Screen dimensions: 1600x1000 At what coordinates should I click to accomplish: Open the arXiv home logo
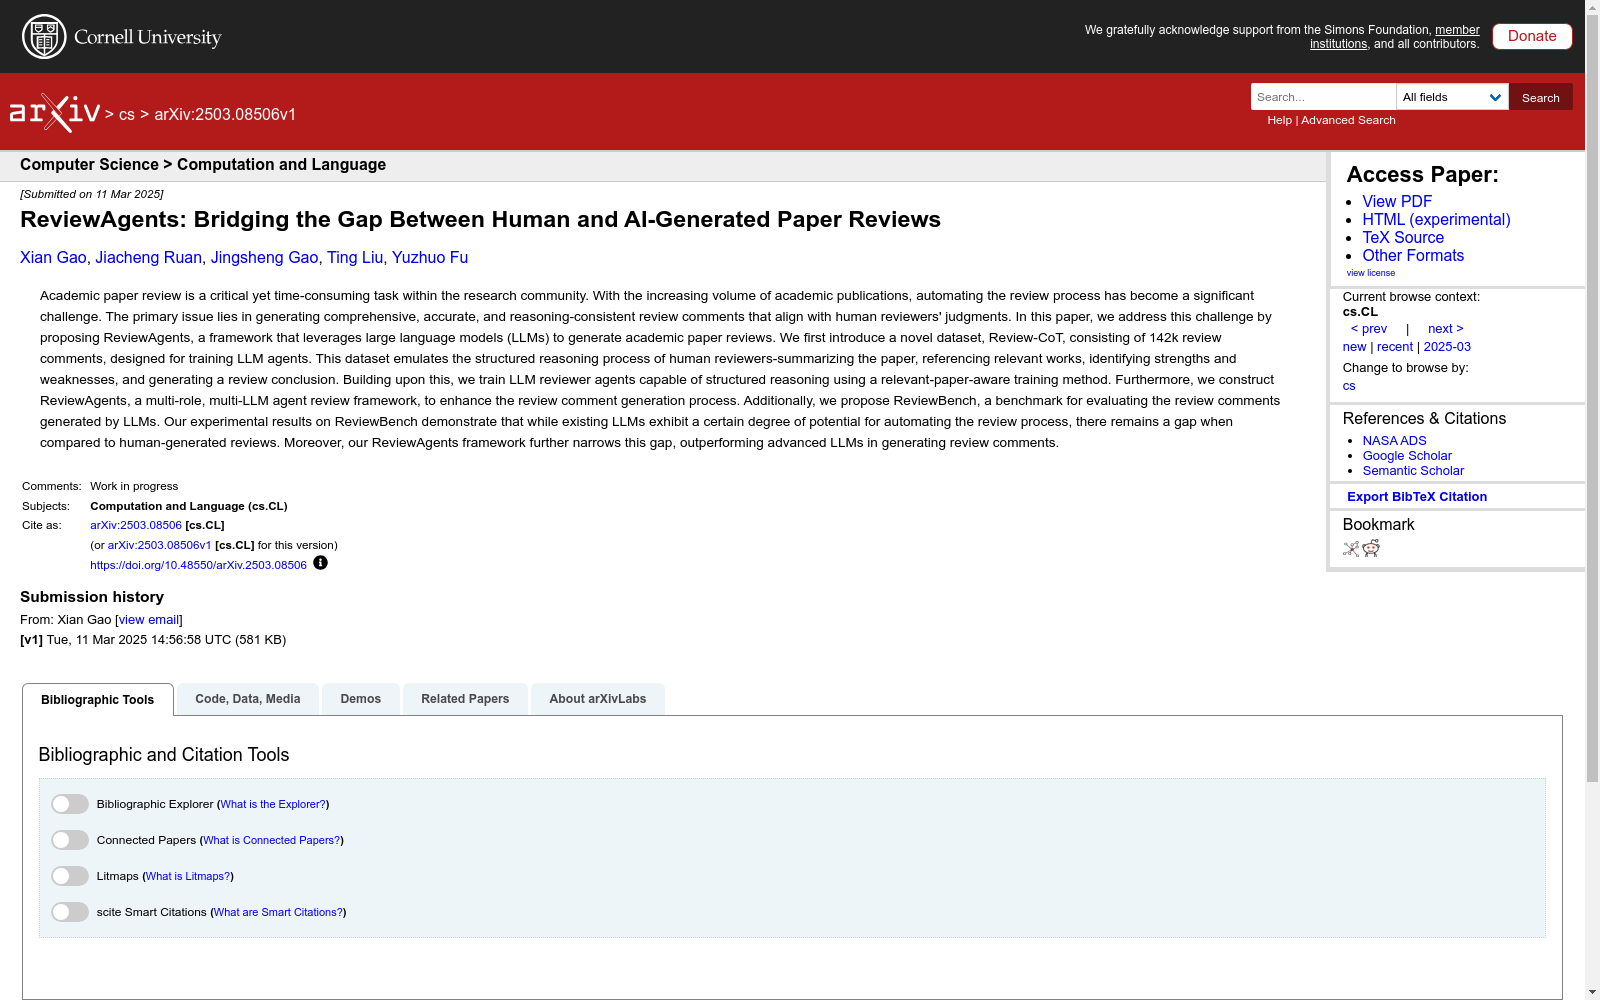[55, 113]
